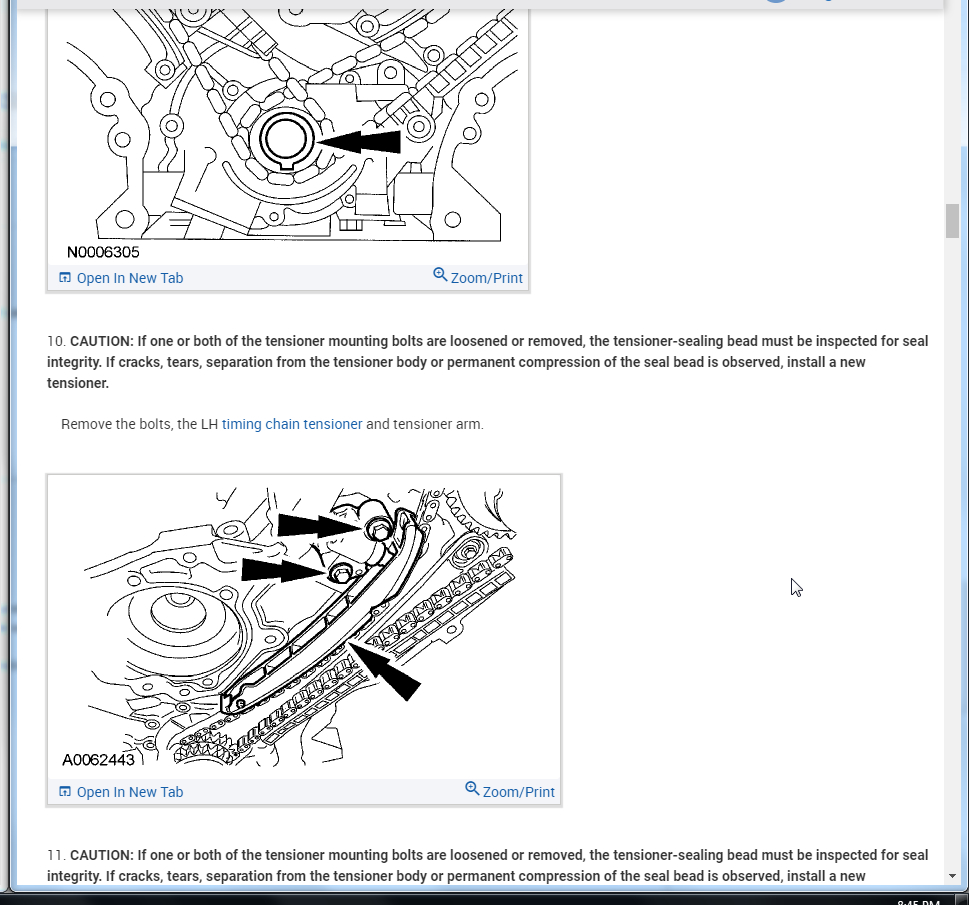Click Zoom/Print text under tensioner diagram A0062443
This screenshot has height=905, width=969.
[x=518, y=792]
